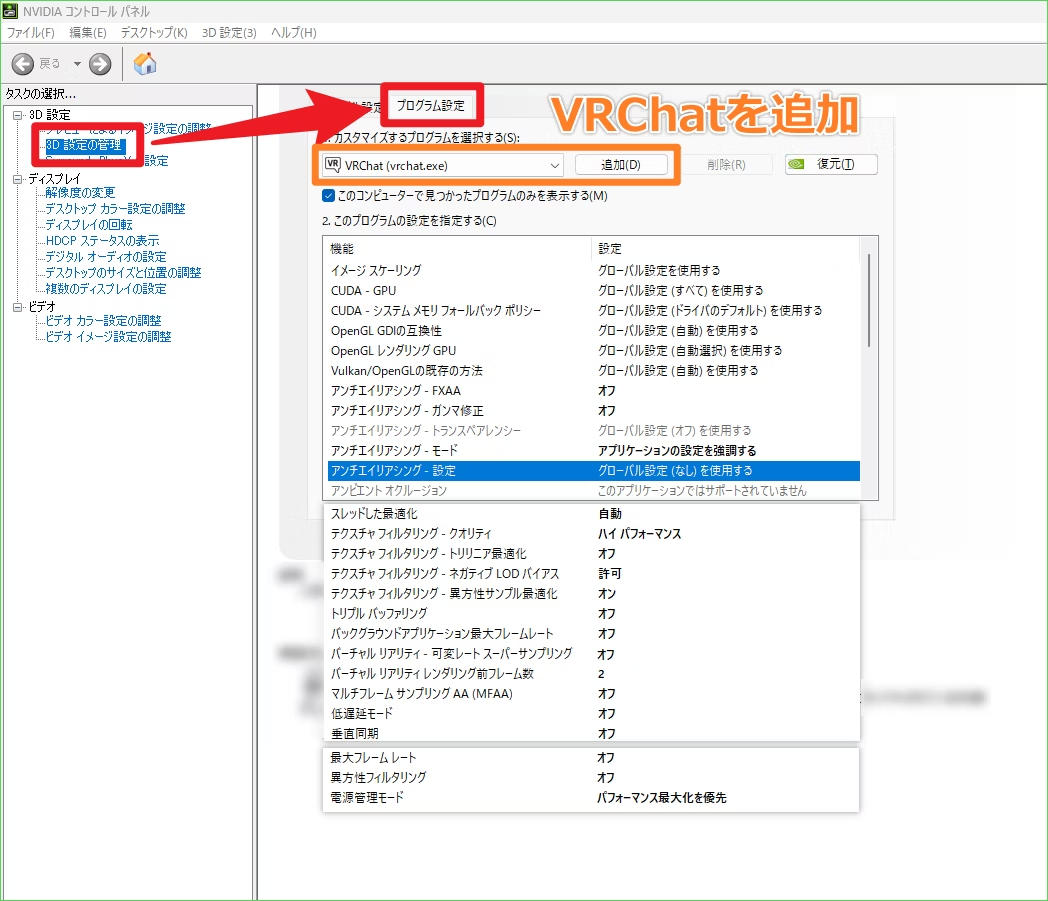Viewport: 1048px width, 901px height.
Task: Open the デスクトップ(K) menu
Action: tap(154, 33)
